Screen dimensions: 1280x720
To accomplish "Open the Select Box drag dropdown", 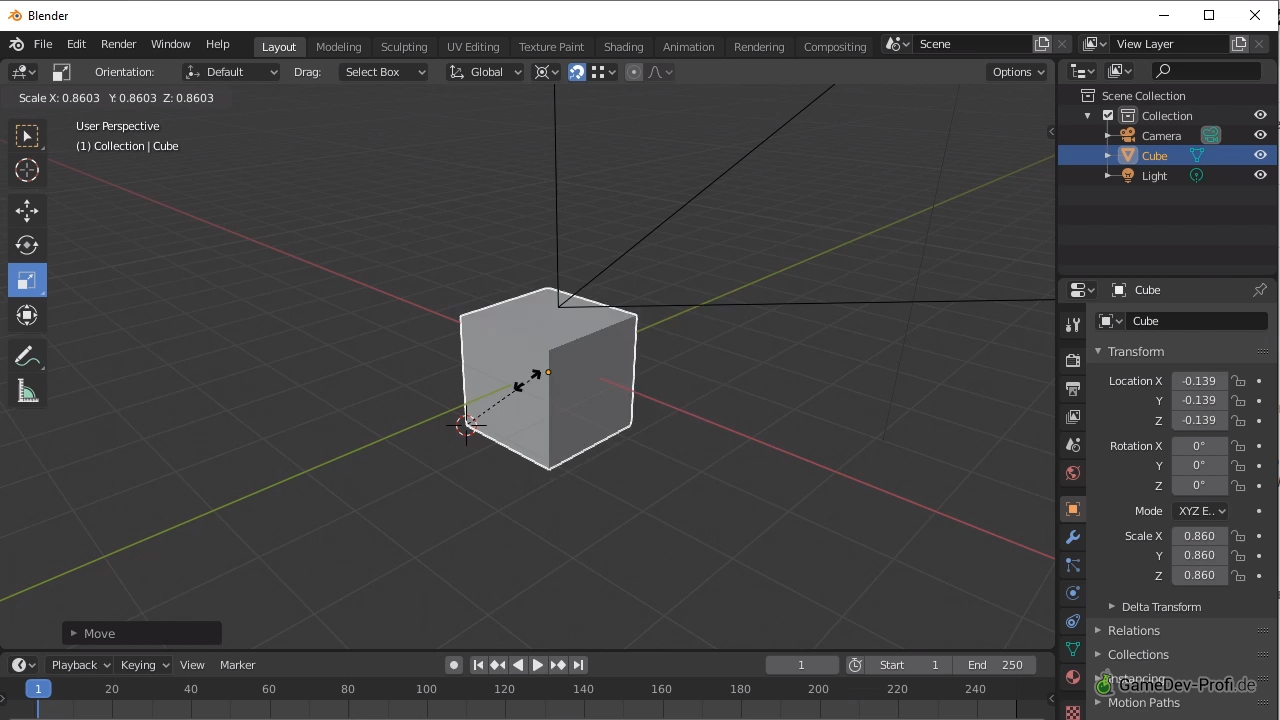I will 384,72.
